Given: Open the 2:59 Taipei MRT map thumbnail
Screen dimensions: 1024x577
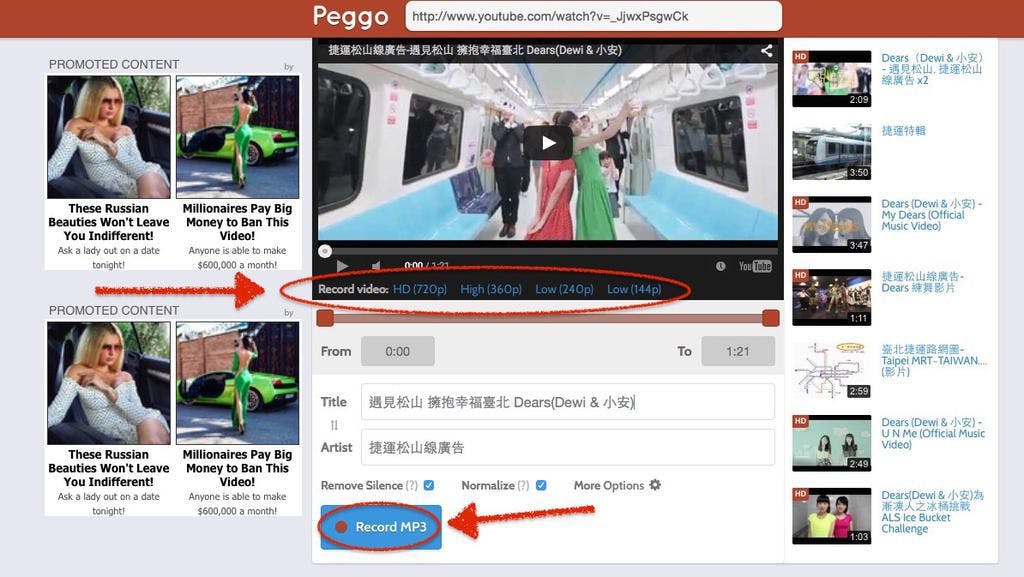Looking at the screenshot, I should (x=831, y=370).
